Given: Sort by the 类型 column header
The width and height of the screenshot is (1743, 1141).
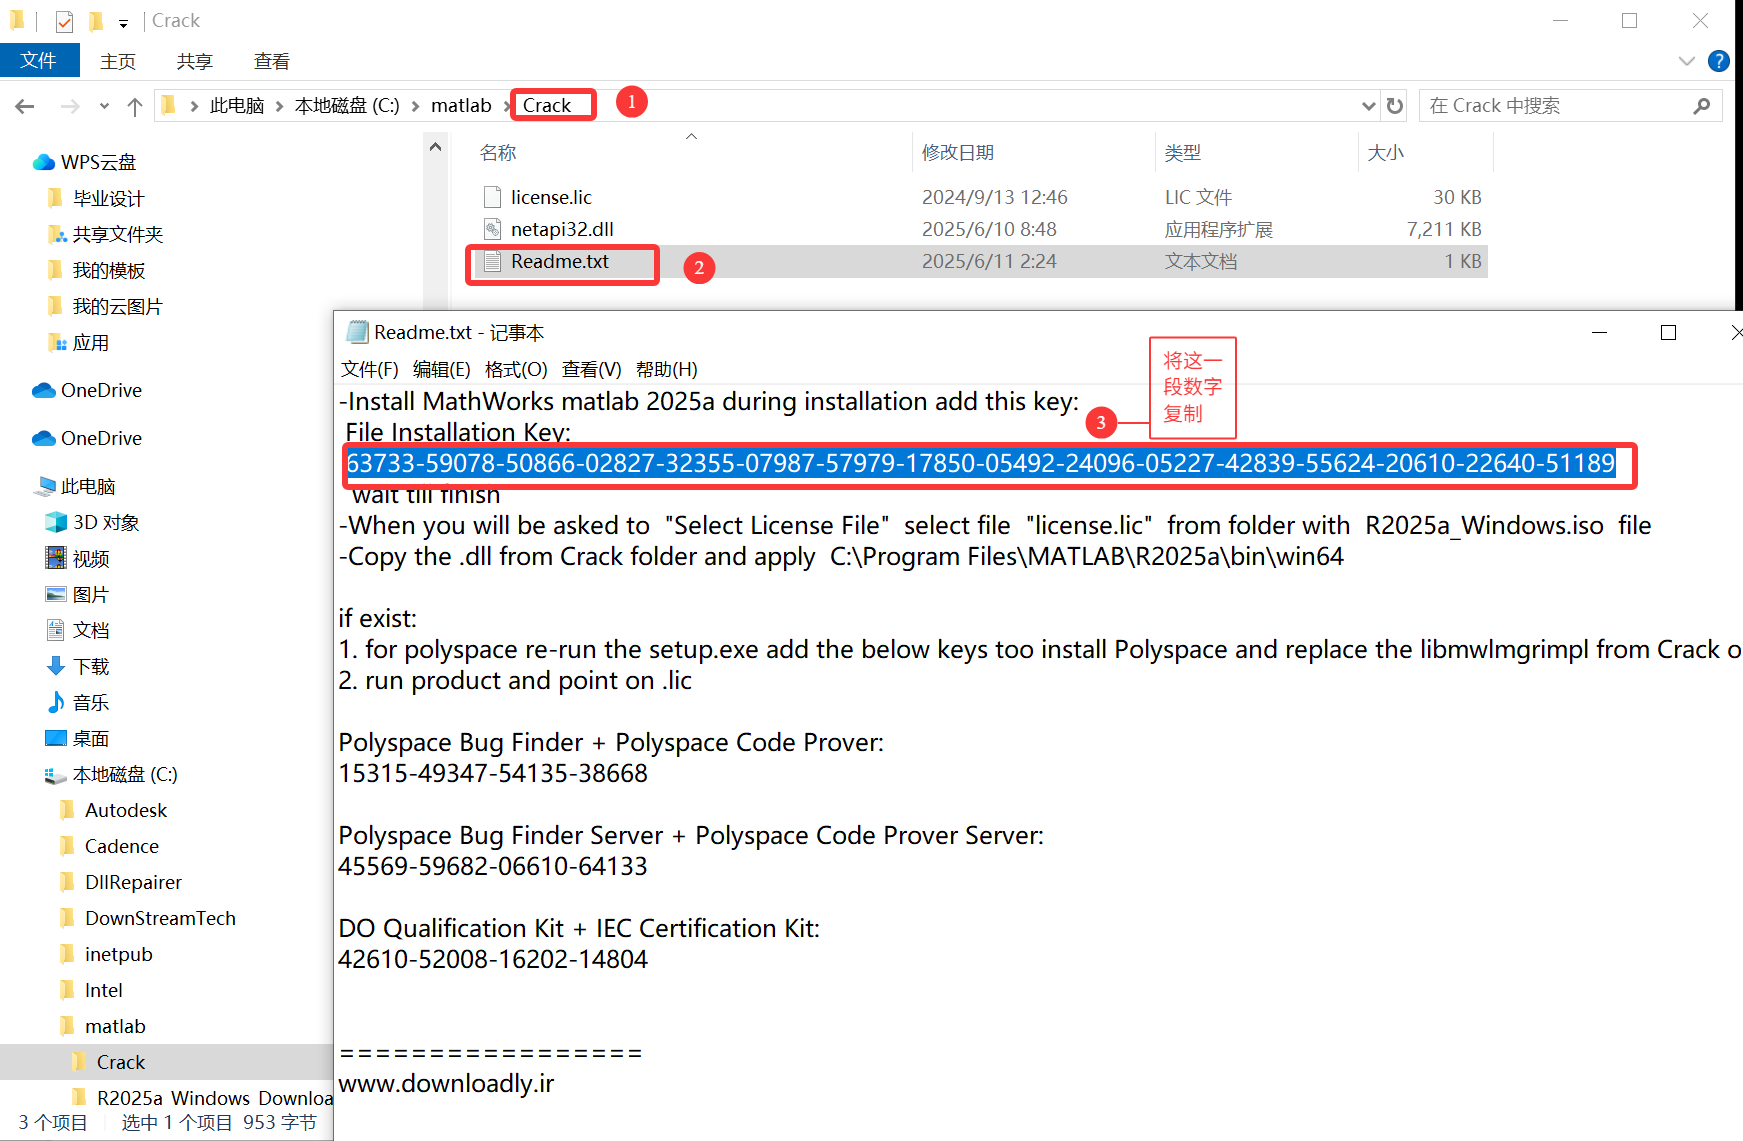Looking at the screenshot, I should click(x=1183, y=153).
